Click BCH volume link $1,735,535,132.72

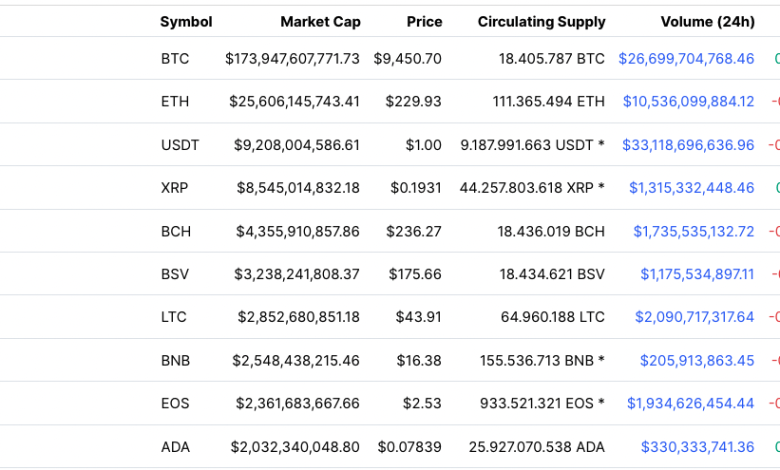[693, 231]
